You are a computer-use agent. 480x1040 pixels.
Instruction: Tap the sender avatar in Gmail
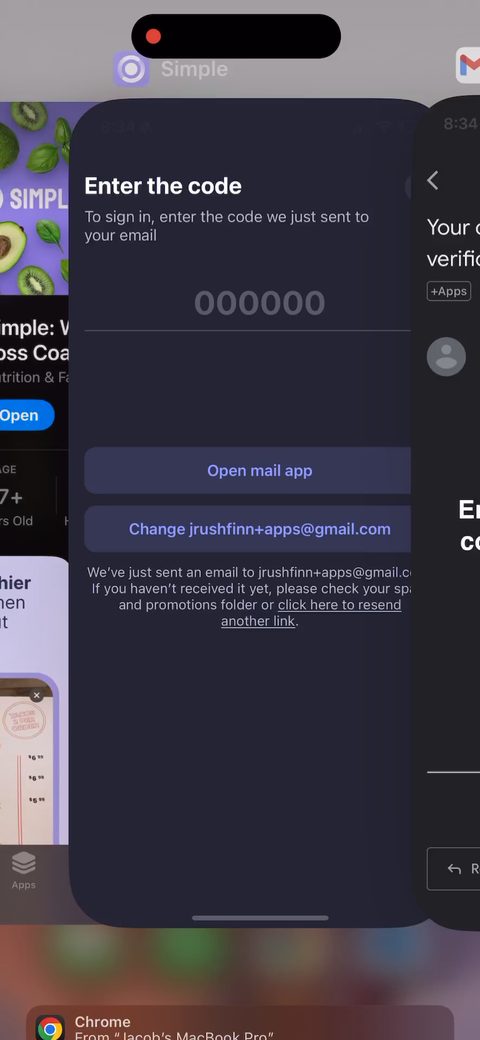tap(446, 357)
